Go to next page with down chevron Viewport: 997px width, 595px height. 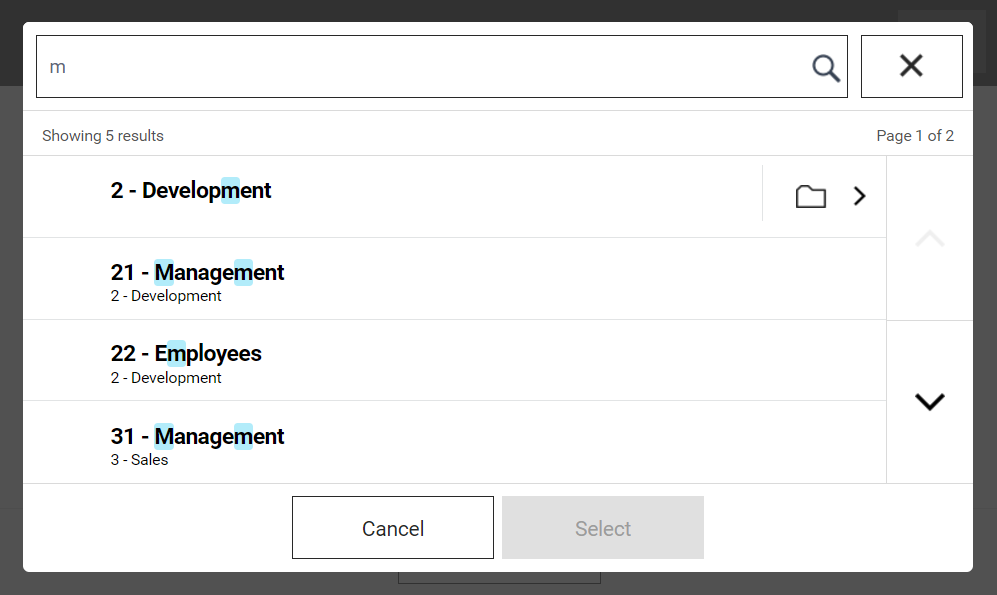tap(930, 402)
